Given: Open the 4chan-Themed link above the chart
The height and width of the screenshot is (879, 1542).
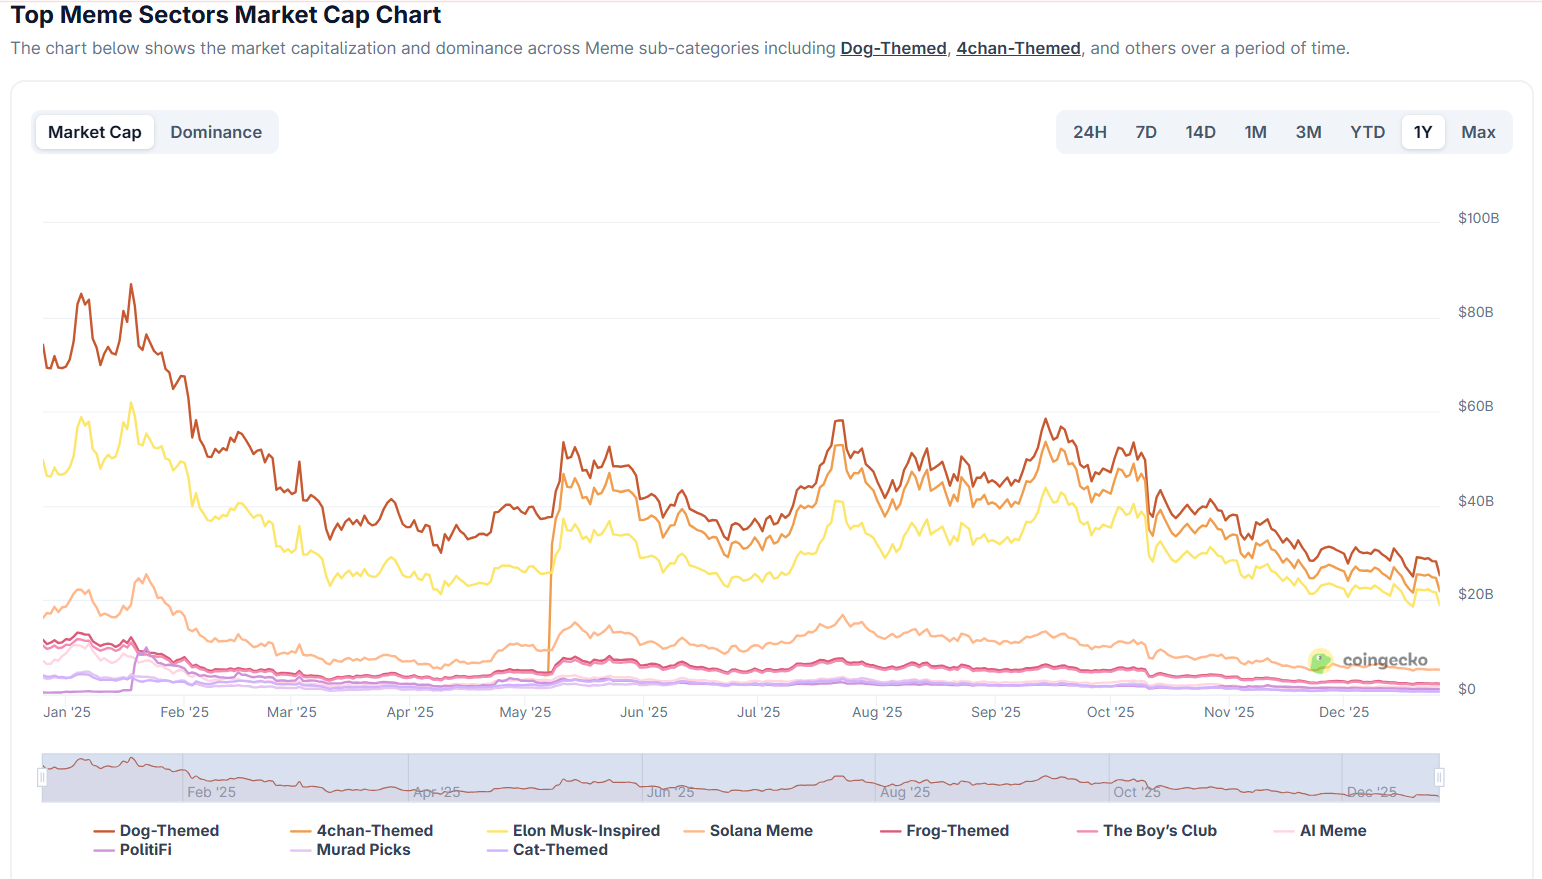Looking at the screenshot, I should pos(1018,47).
